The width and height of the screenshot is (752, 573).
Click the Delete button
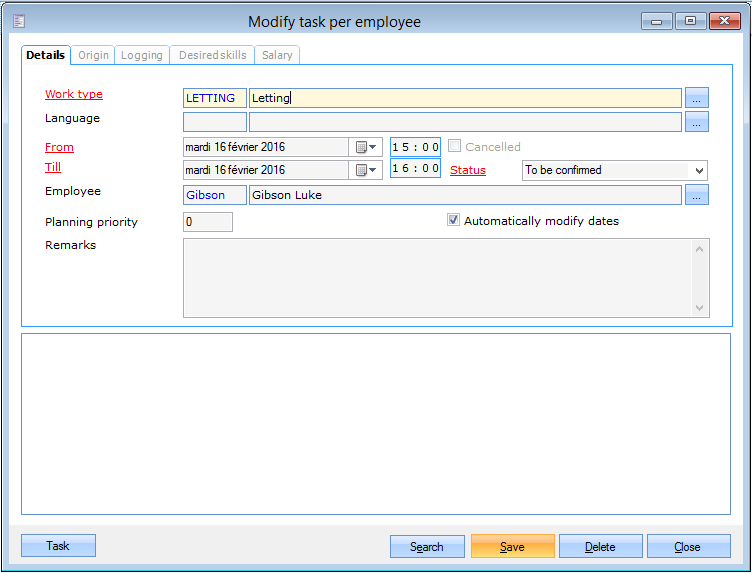point(600,547)
